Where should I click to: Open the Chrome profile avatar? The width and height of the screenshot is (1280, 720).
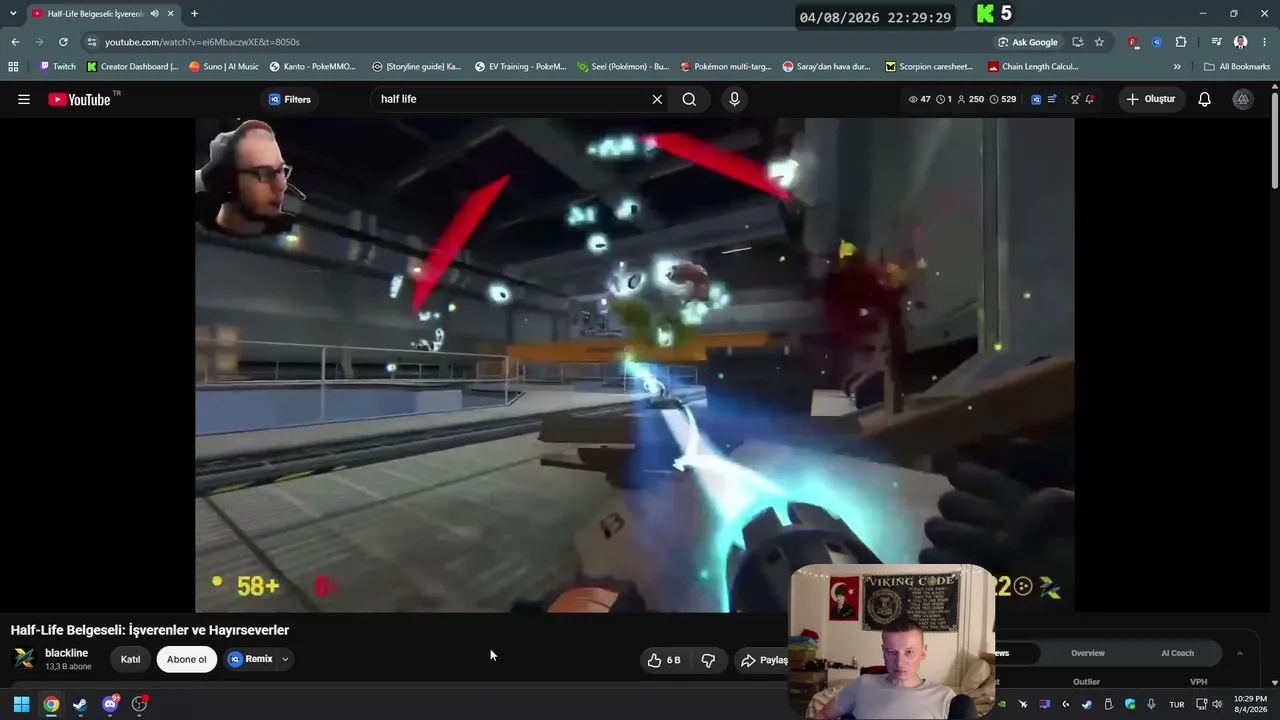click(x=1240, y=42)
